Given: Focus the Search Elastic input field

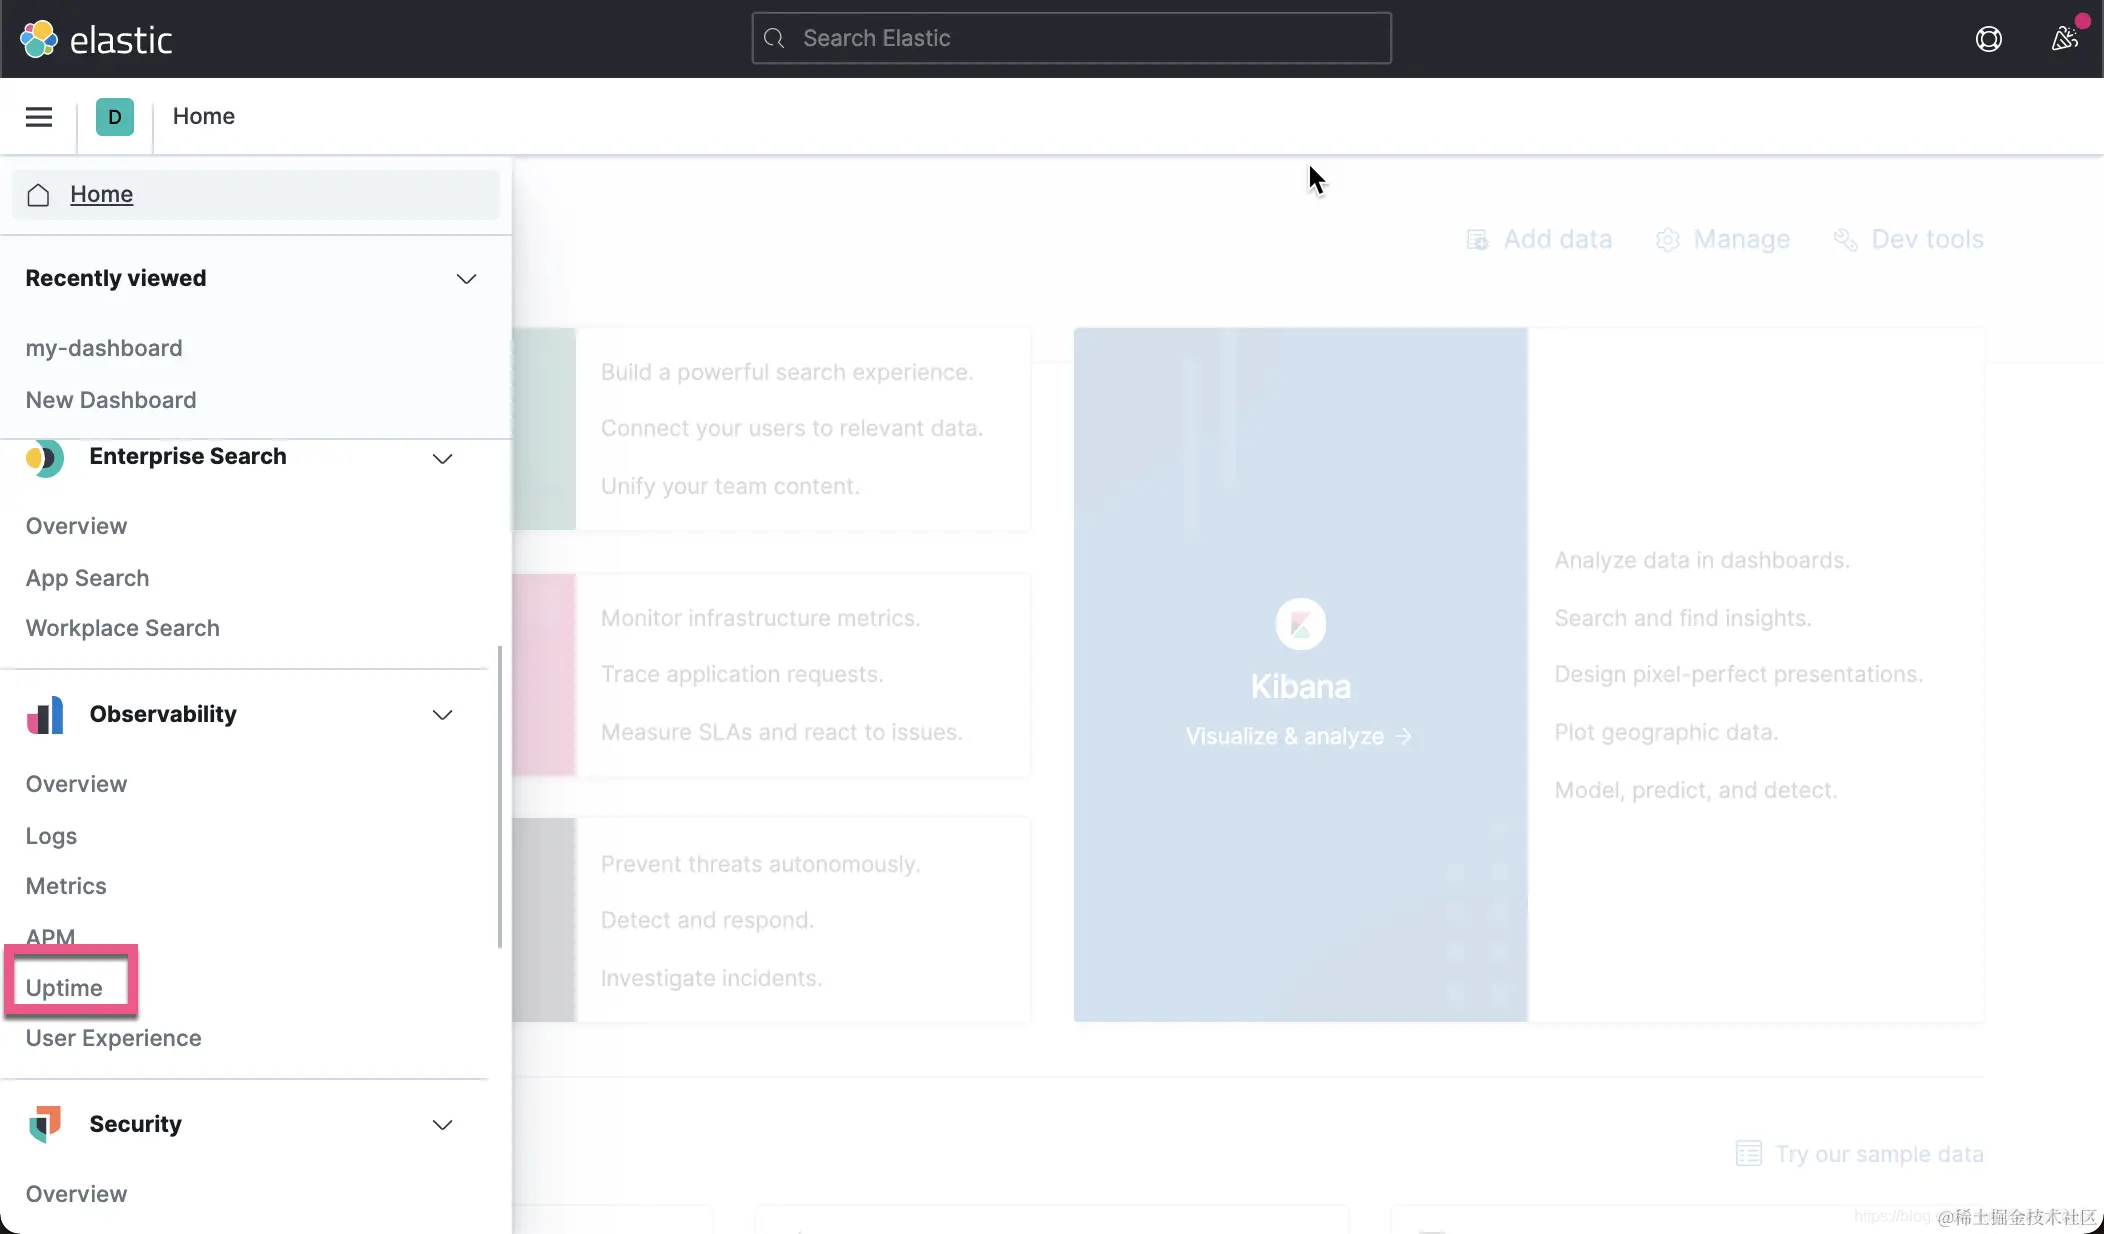Looking at the screenshot, I should [1071, 39].
